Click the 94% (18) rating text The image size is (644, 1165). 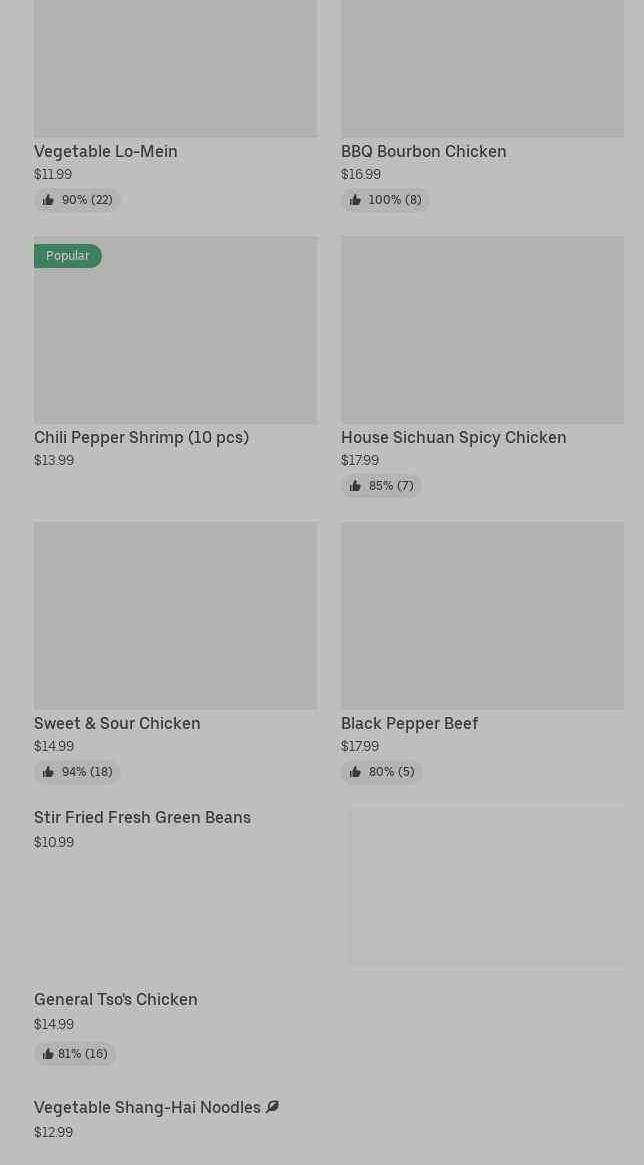click(x=87, y=772)
